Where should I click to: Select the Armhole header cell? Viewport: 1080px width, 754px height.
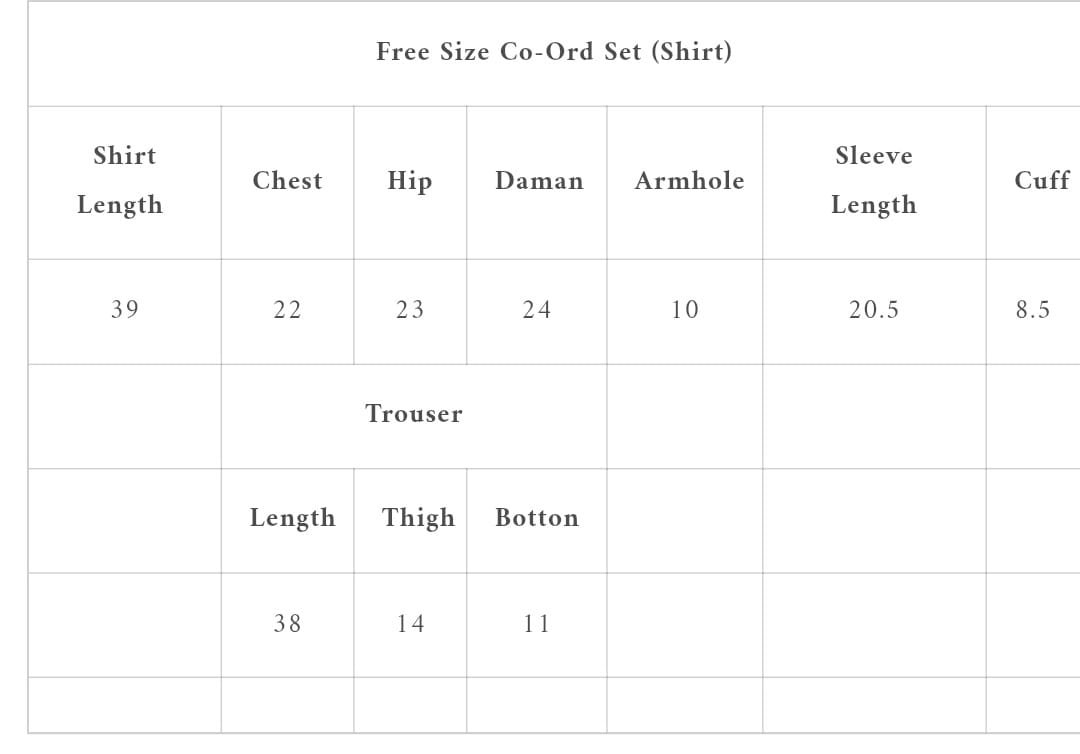(x=689, y=181)
